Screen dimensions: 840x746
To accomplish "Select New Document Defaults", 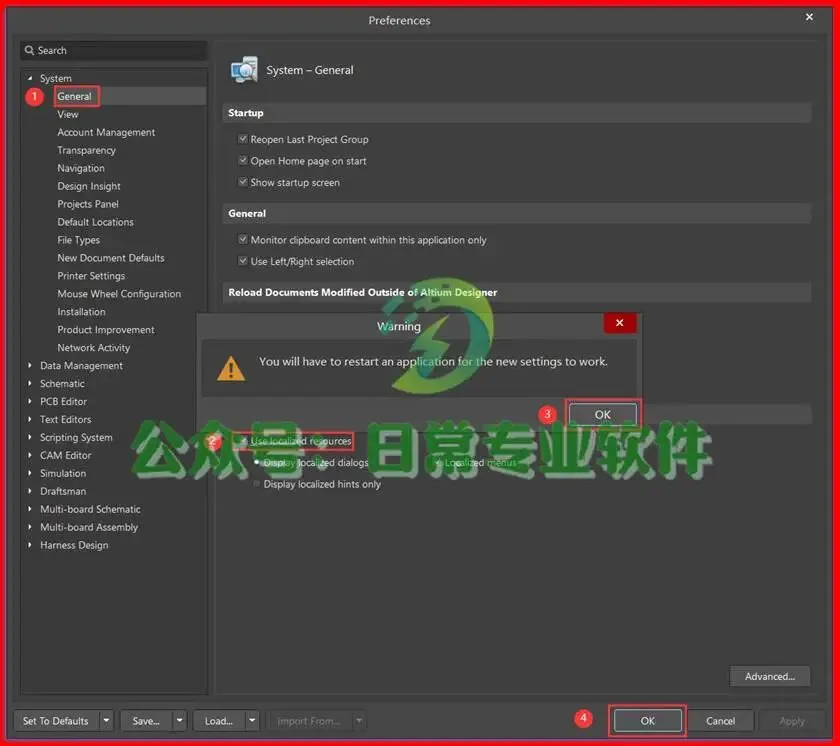I will 111,258.
